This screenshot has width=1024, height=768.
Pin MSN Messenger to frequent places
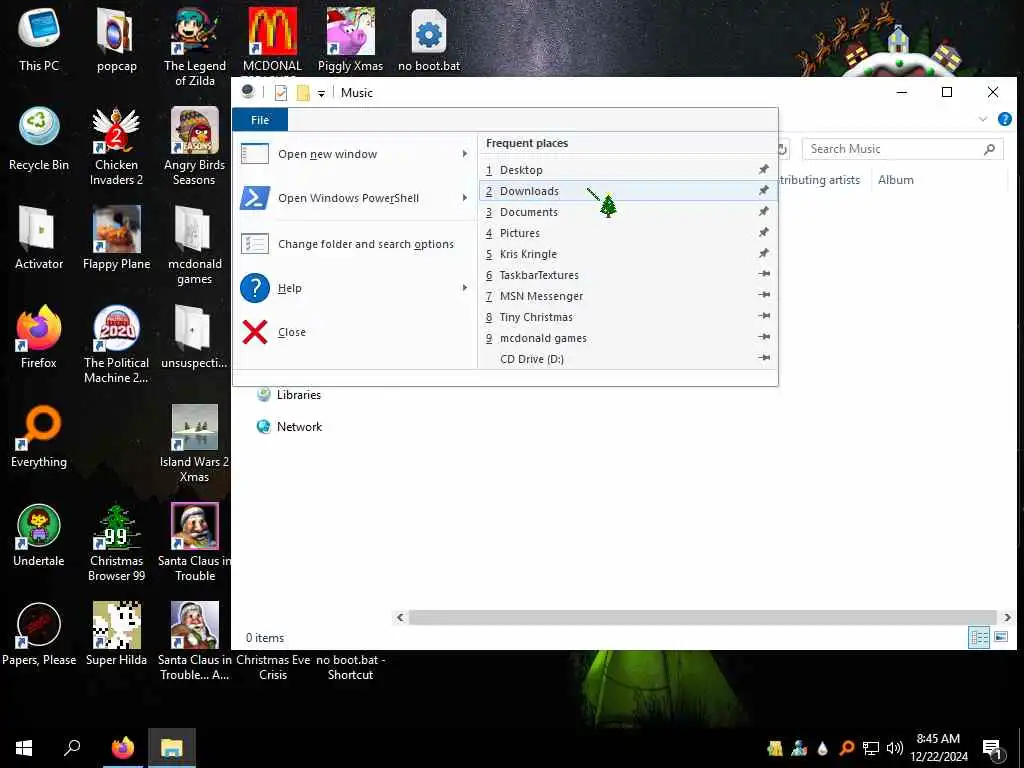(x=763, y=295)
